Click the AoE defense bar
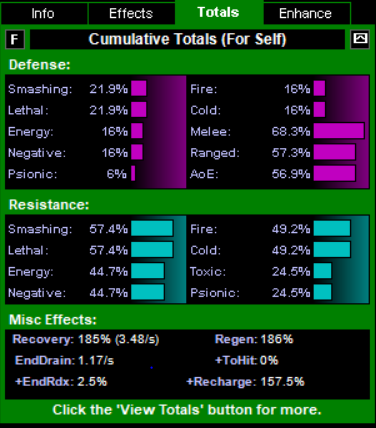 pyautogui.click(x=335, y=174)
